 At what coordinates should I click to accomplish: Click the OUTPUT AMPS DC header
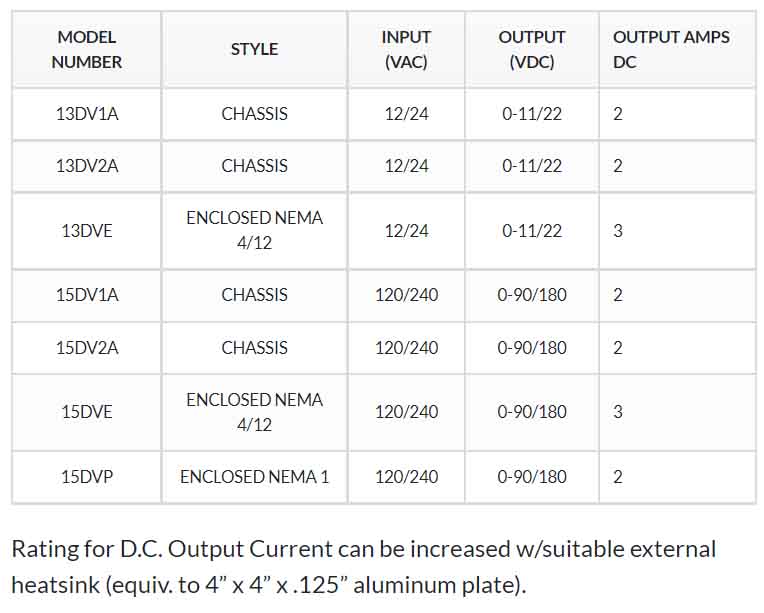[x=677, y=49]
